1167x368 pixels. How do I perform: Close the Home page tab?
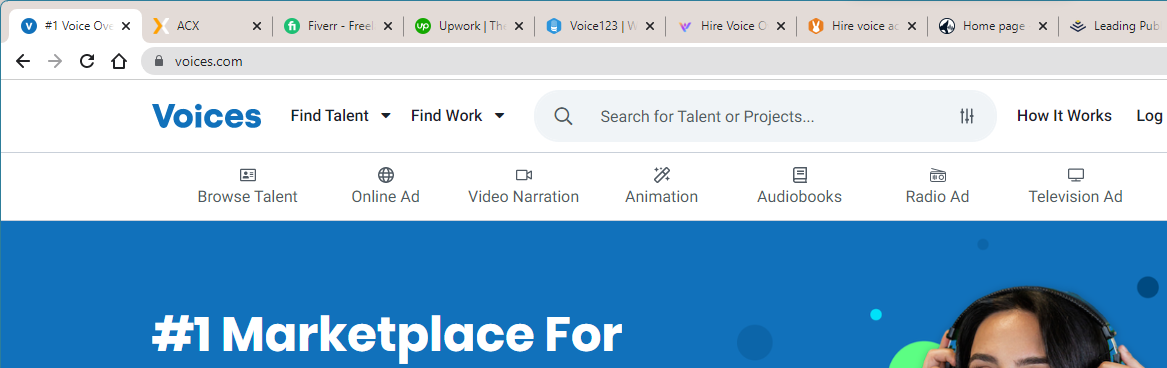pos(1043,26)
